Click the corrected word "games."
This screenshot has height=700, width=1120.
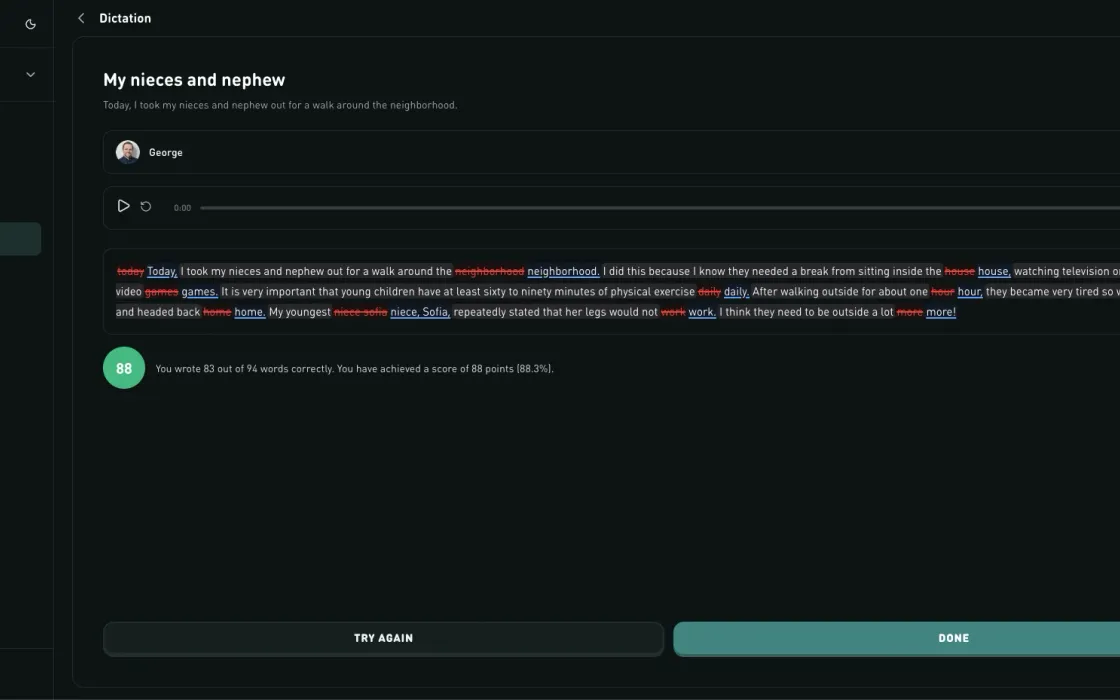[x=199, y=291]
